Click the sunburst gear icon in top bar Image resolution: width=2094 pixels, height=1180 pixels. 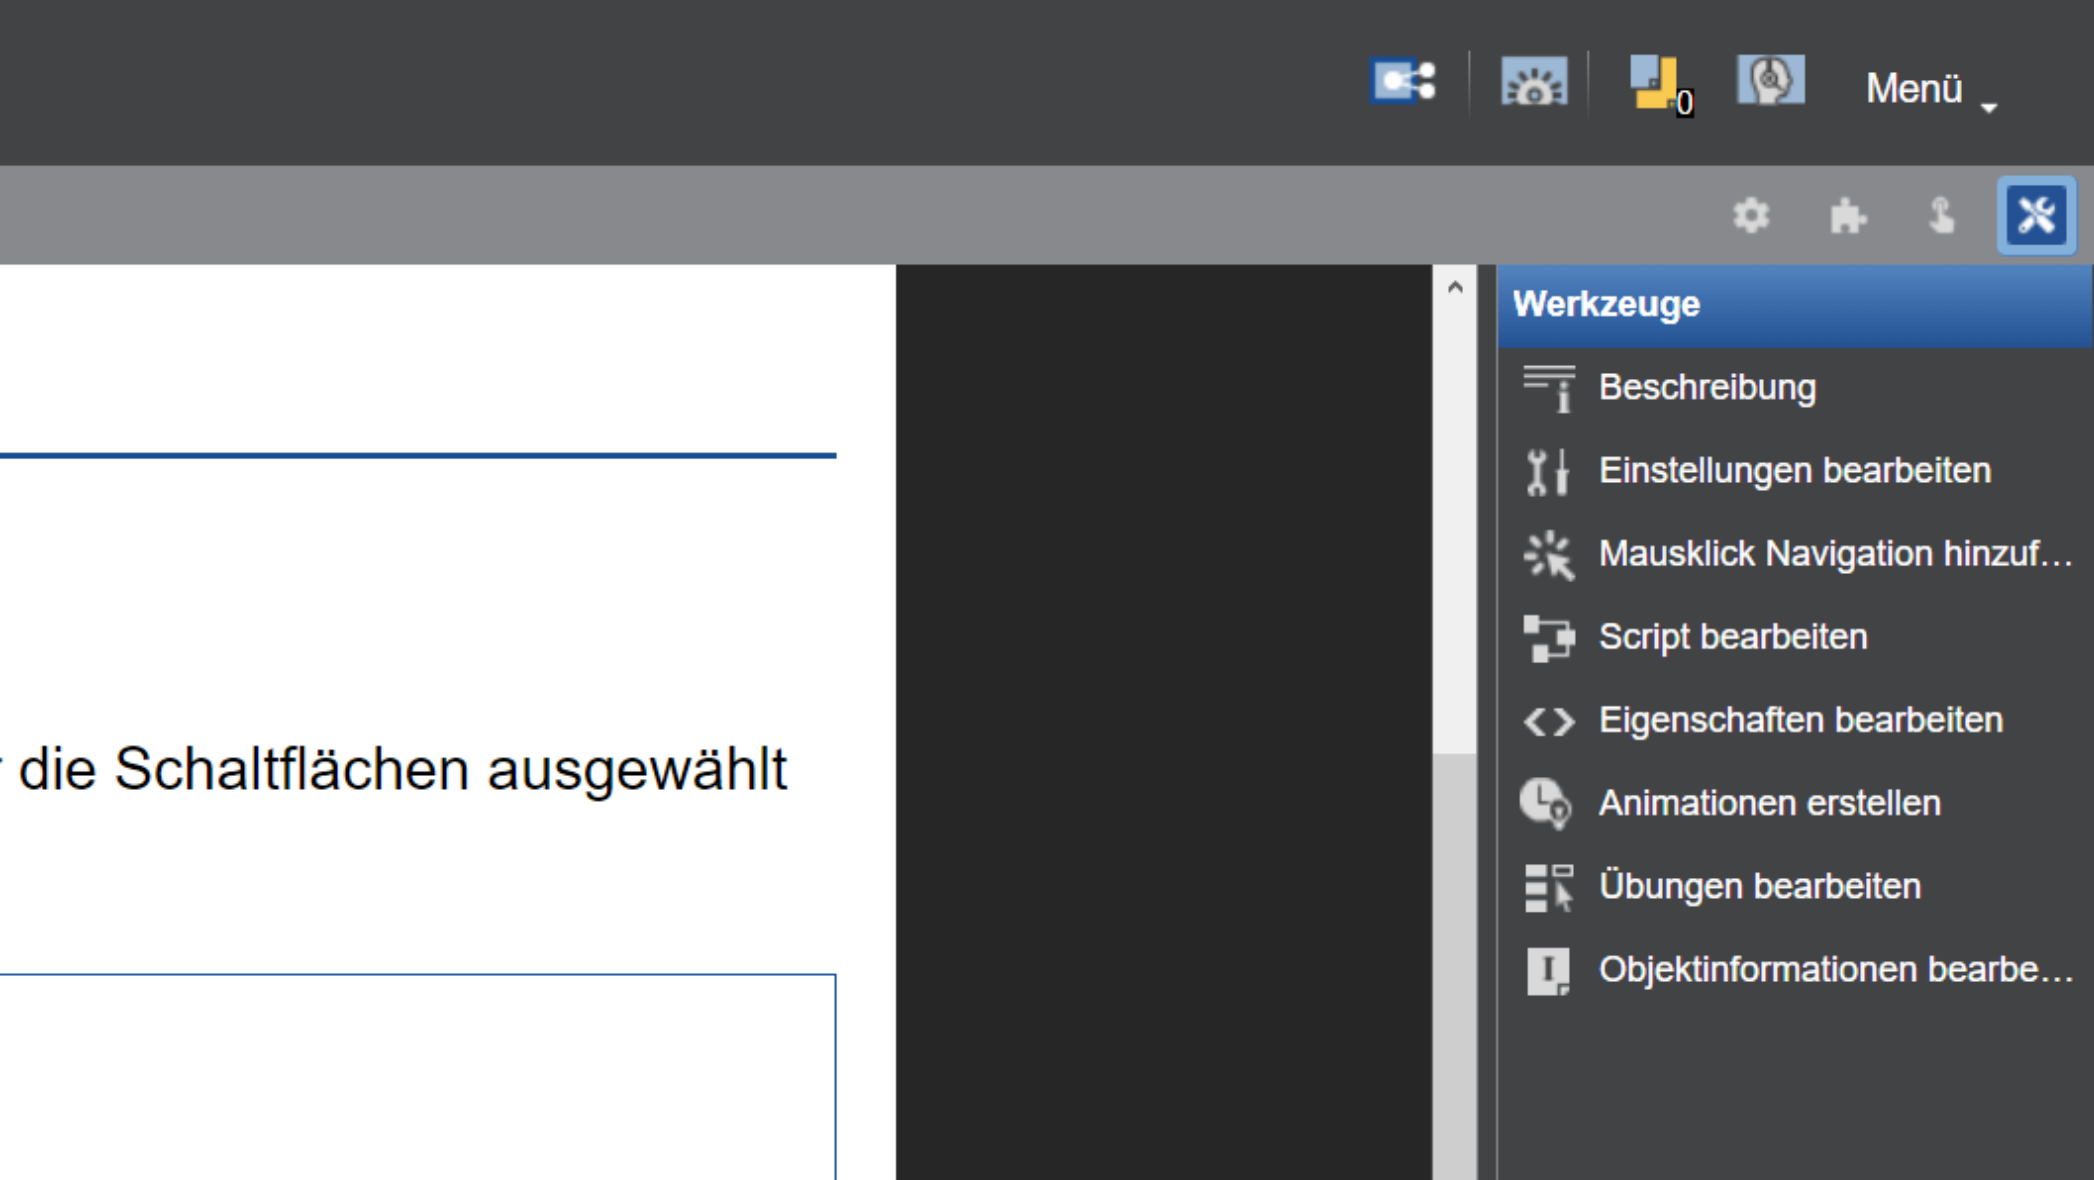pyautogui.click(x=1533, y=81)
